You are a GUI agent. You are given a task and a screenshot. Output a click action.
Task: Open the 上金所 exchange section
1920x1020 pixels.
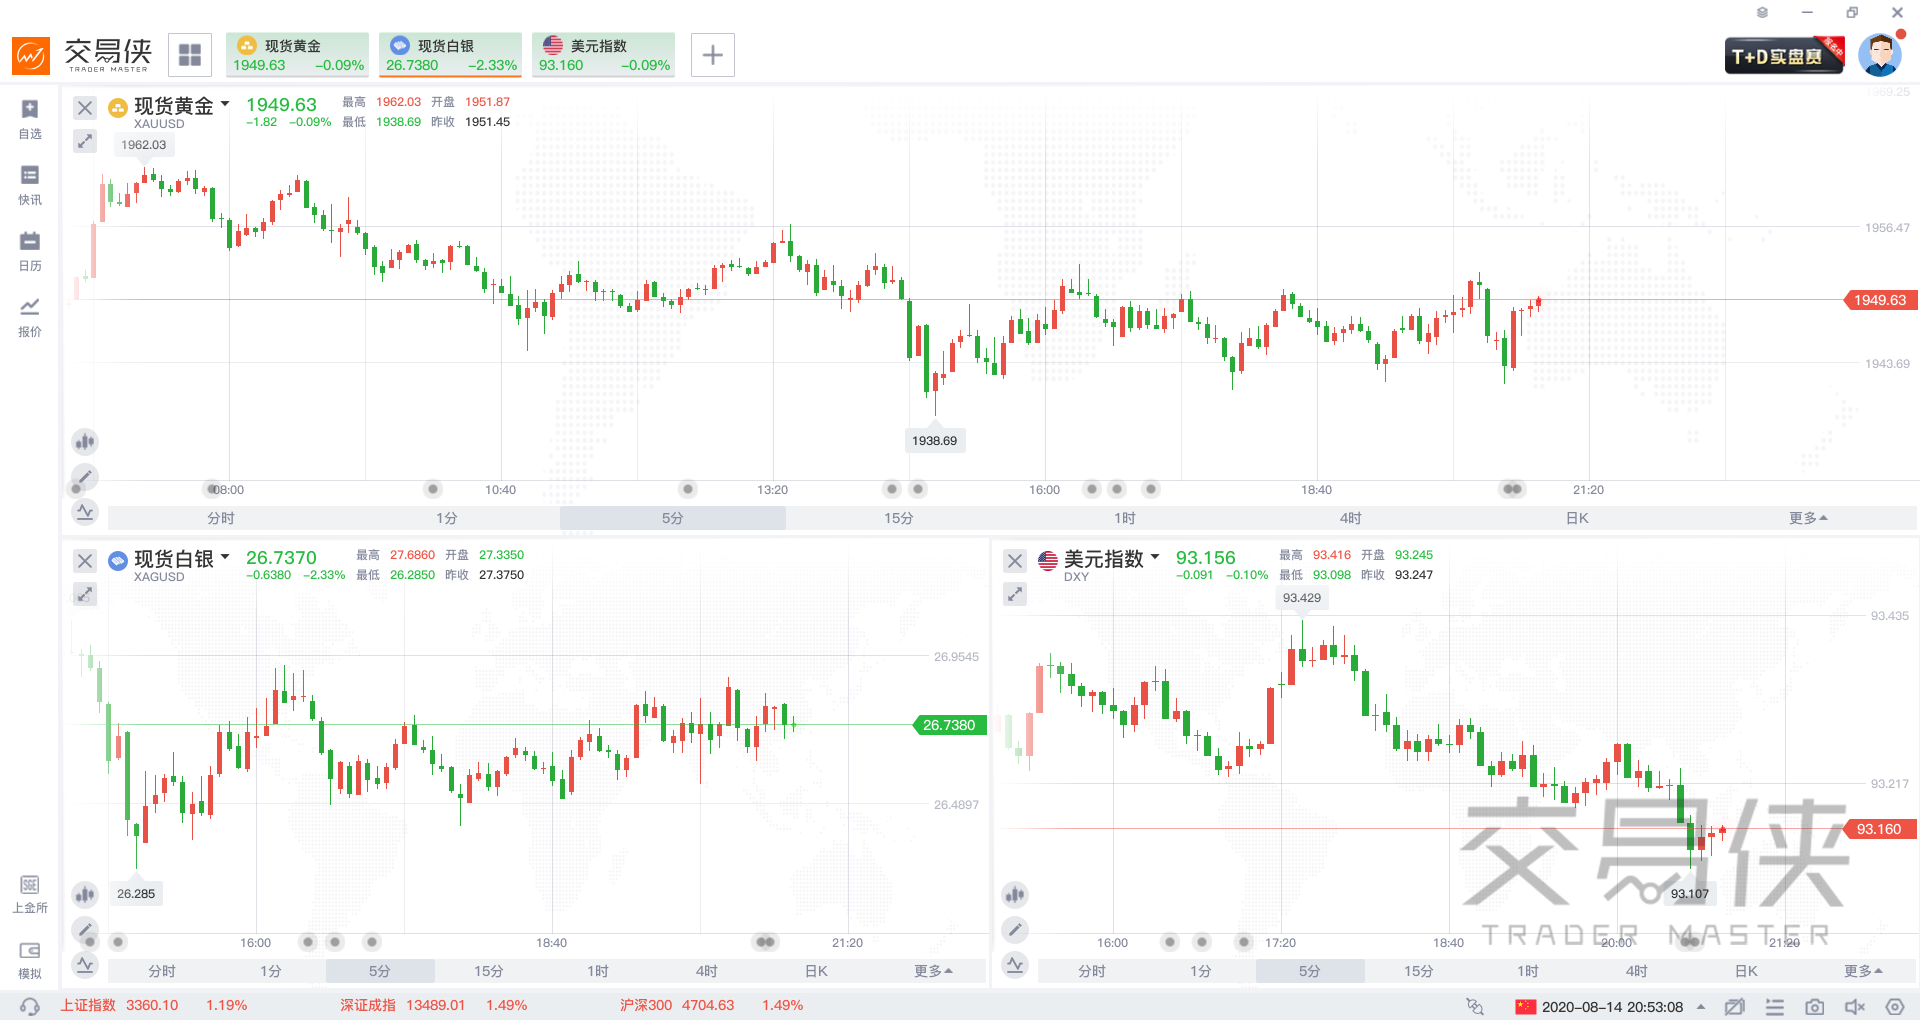tap(30, 893)
